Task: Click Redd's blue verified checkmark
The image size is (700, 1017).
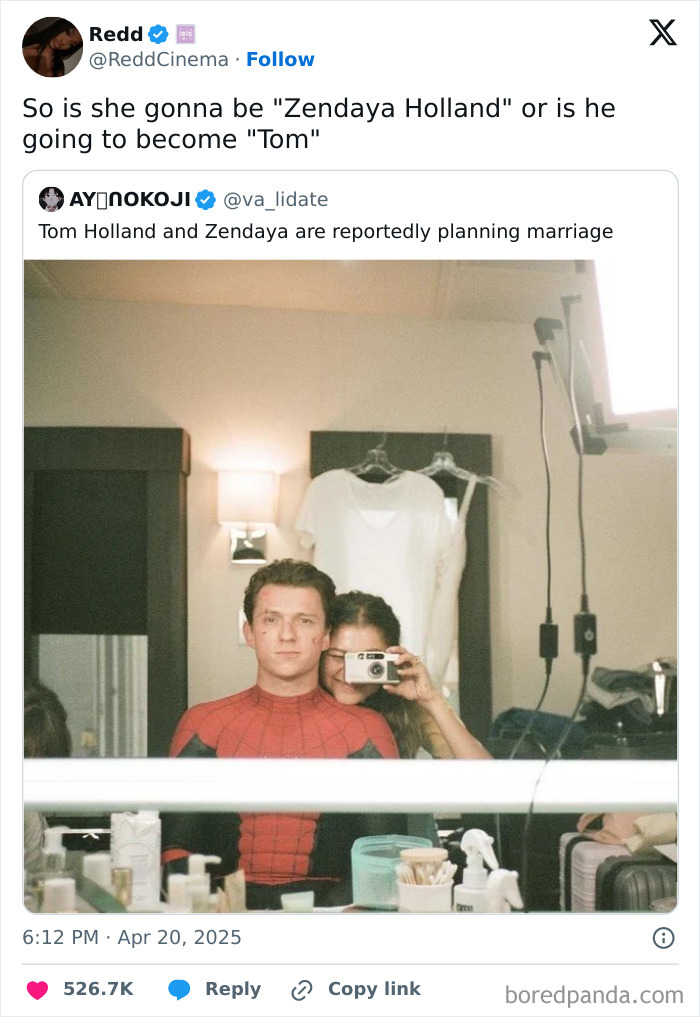Action: pyautogui.click(x=160, y=32)
